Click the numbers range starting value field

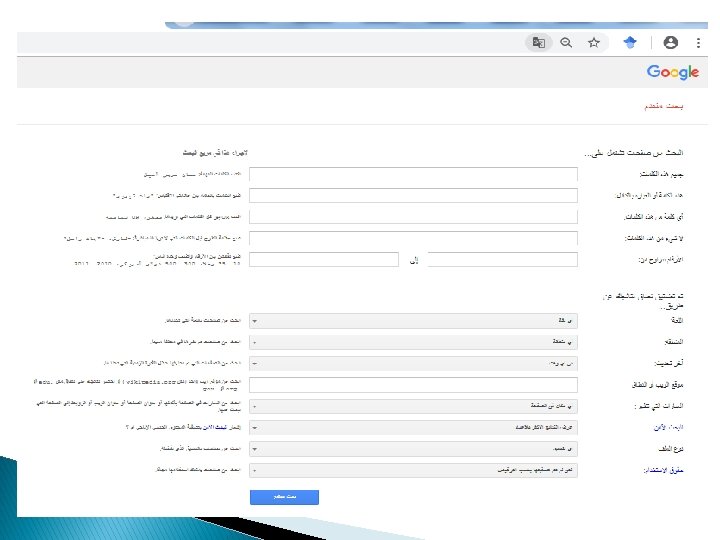tap(502, 259)
